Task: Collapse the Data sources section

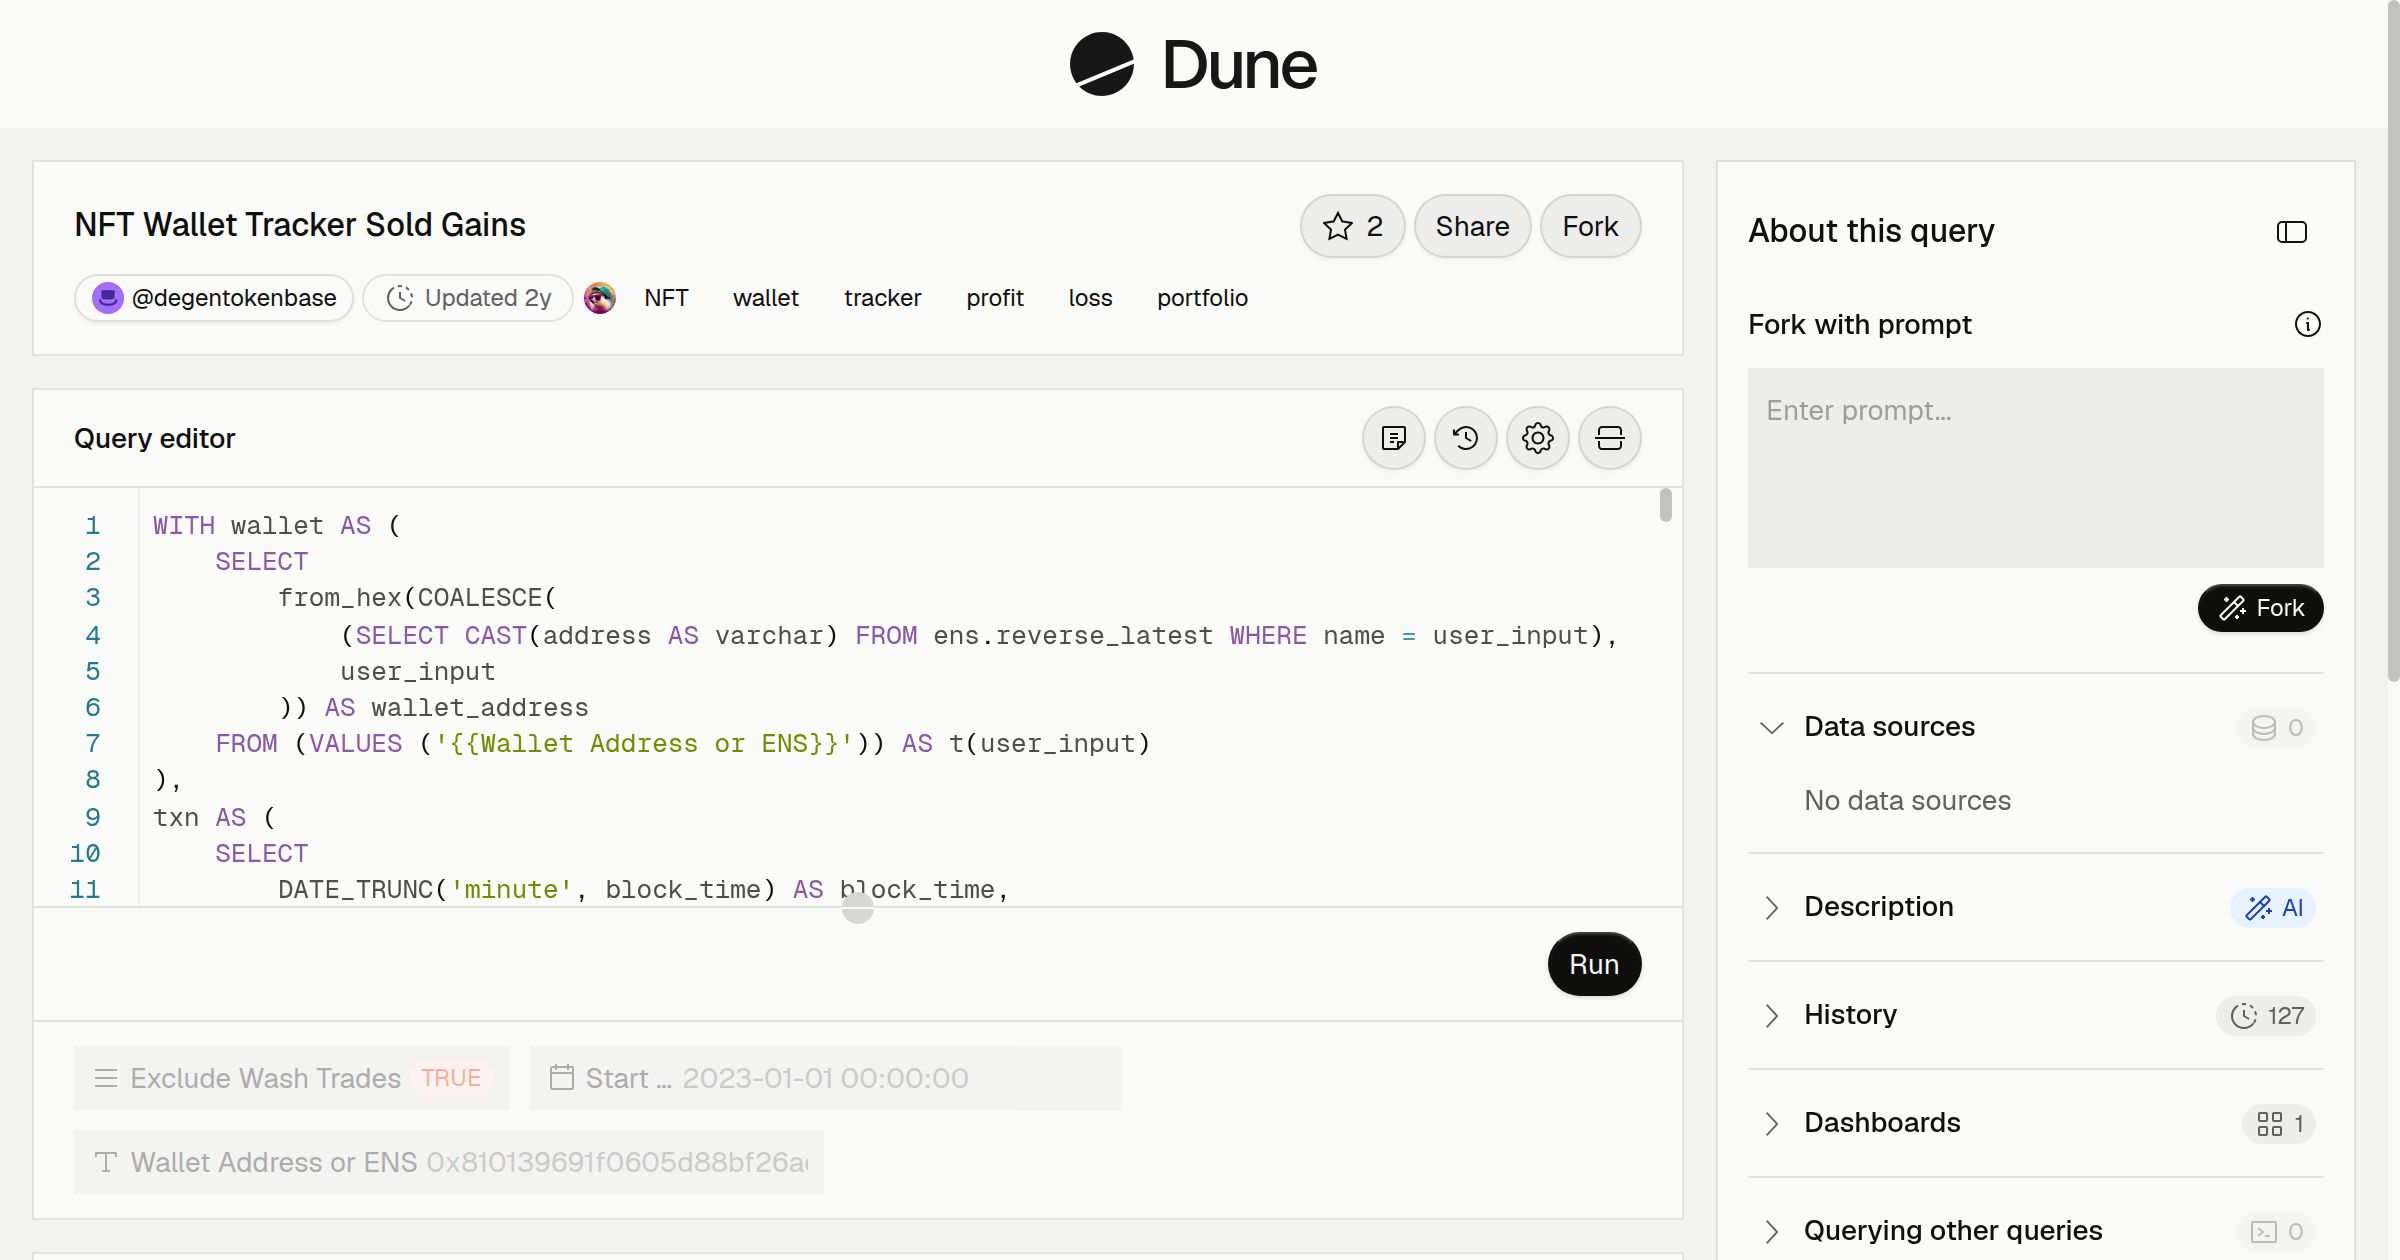Action: tap(1772, 727)
